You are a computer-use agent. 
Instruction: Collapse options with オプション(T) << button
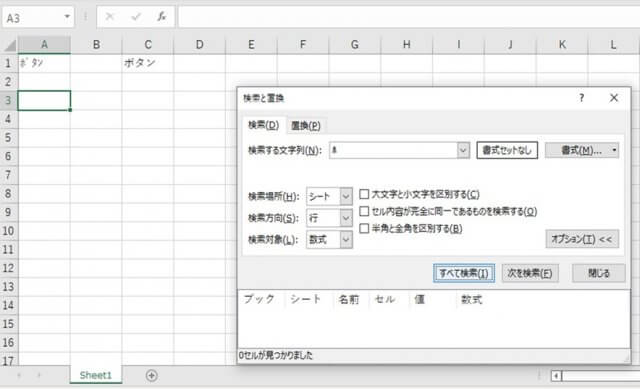point(582,239)
